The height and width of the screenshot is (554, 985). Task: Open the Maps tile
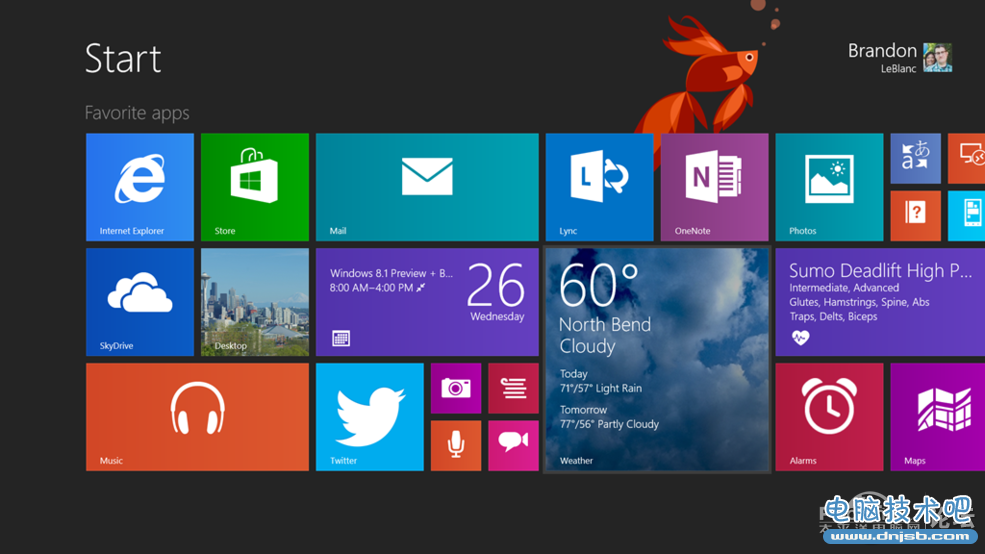[x=938, y=416]
